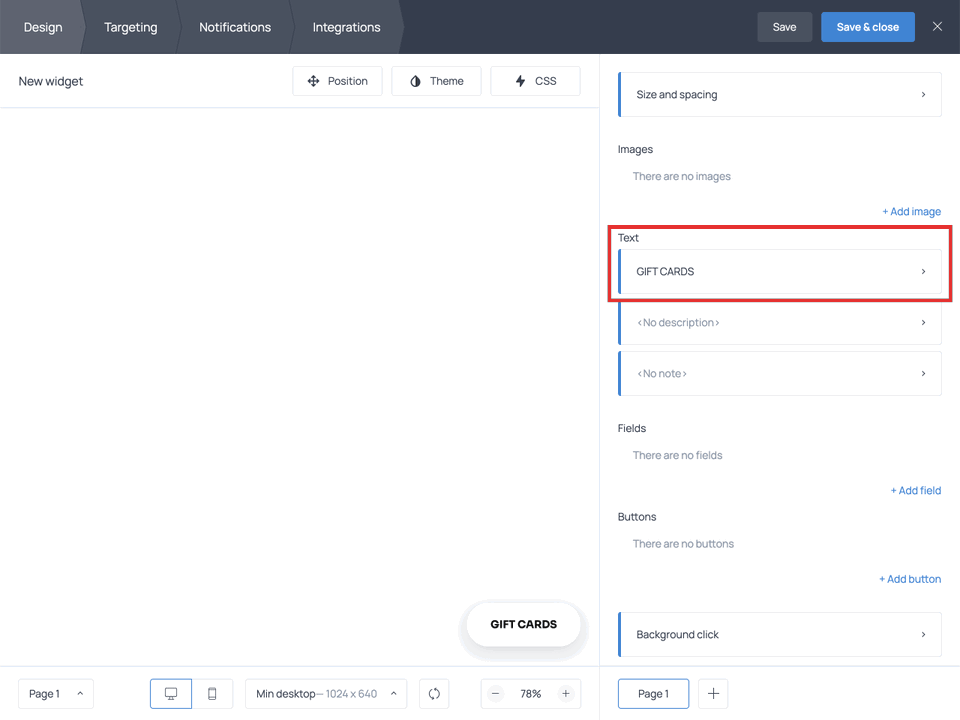This screenshot has height=720, width=960.
Task: Switch to the Targeting tab
Action: [x=130, y=27]
